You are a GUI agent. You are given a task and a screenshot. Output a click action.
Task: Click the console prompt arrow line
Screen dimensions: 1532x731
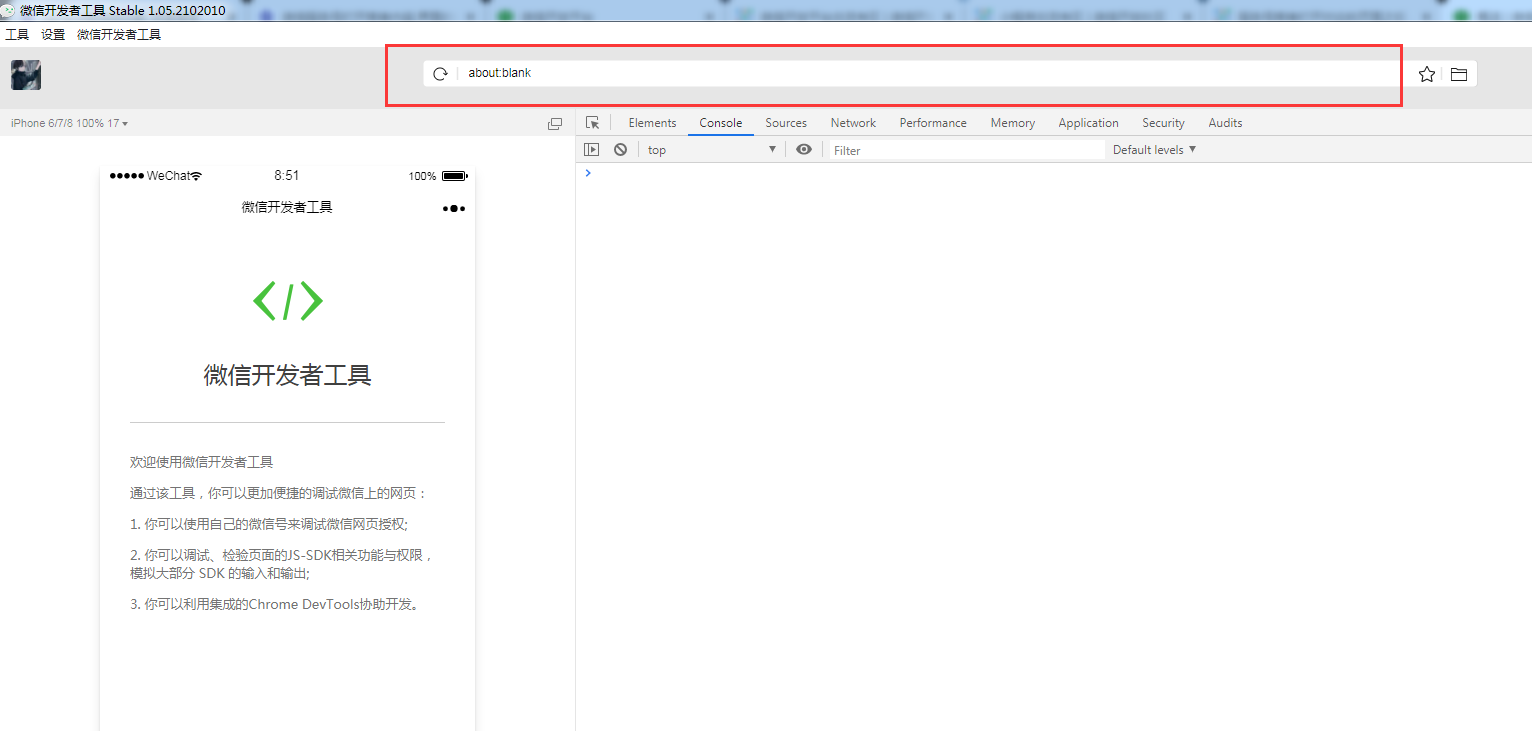click(1053, 173)
